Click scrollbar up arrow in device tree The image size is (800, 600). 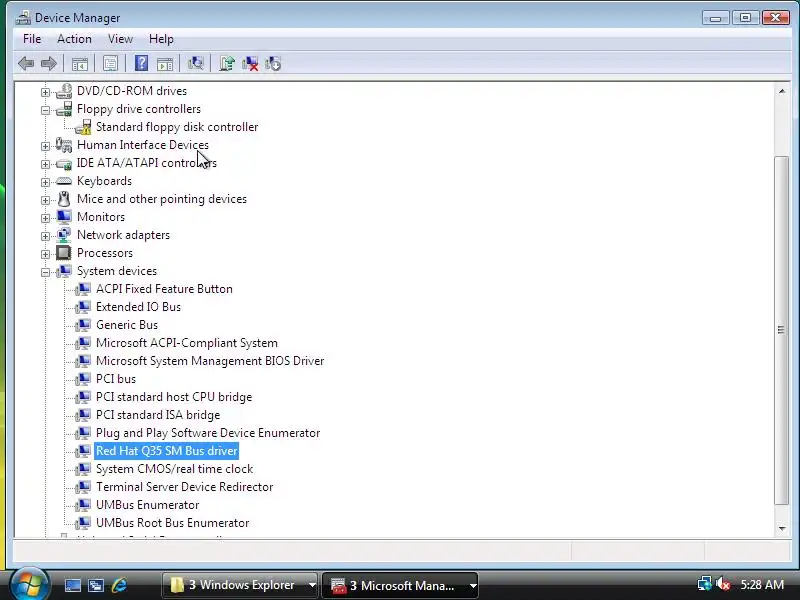tap(782, 91)
